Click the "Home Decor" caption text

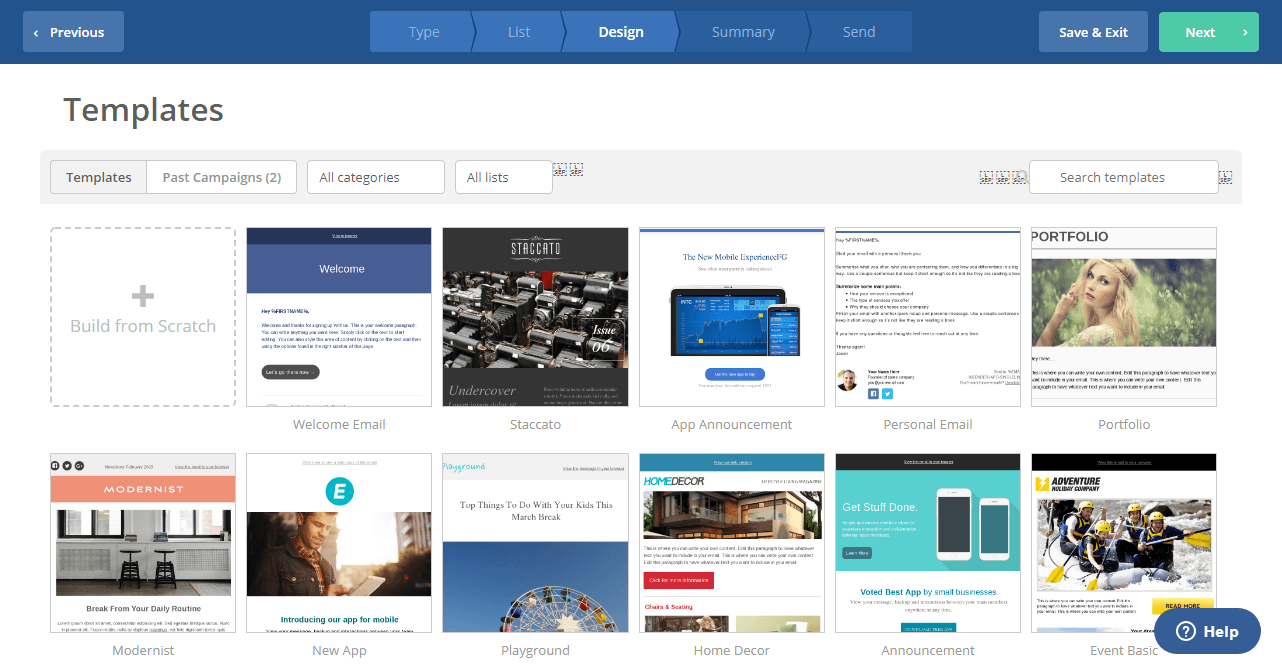[x=732, y=650]
